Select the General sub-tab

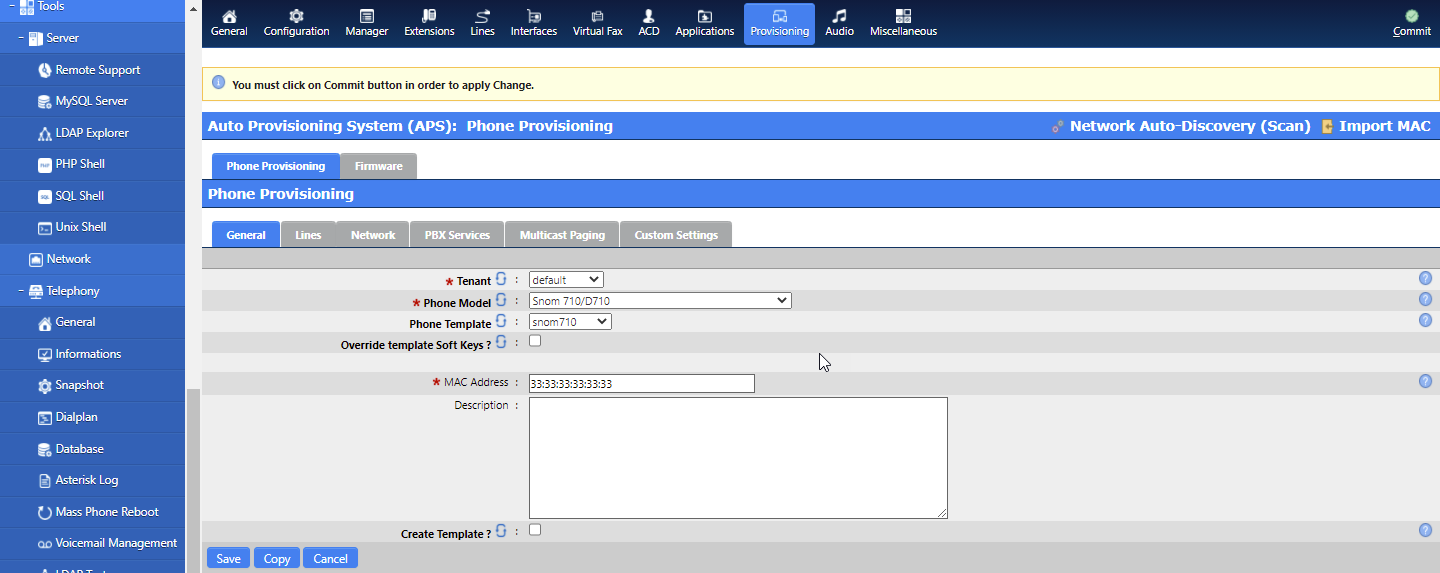(246, 235)
